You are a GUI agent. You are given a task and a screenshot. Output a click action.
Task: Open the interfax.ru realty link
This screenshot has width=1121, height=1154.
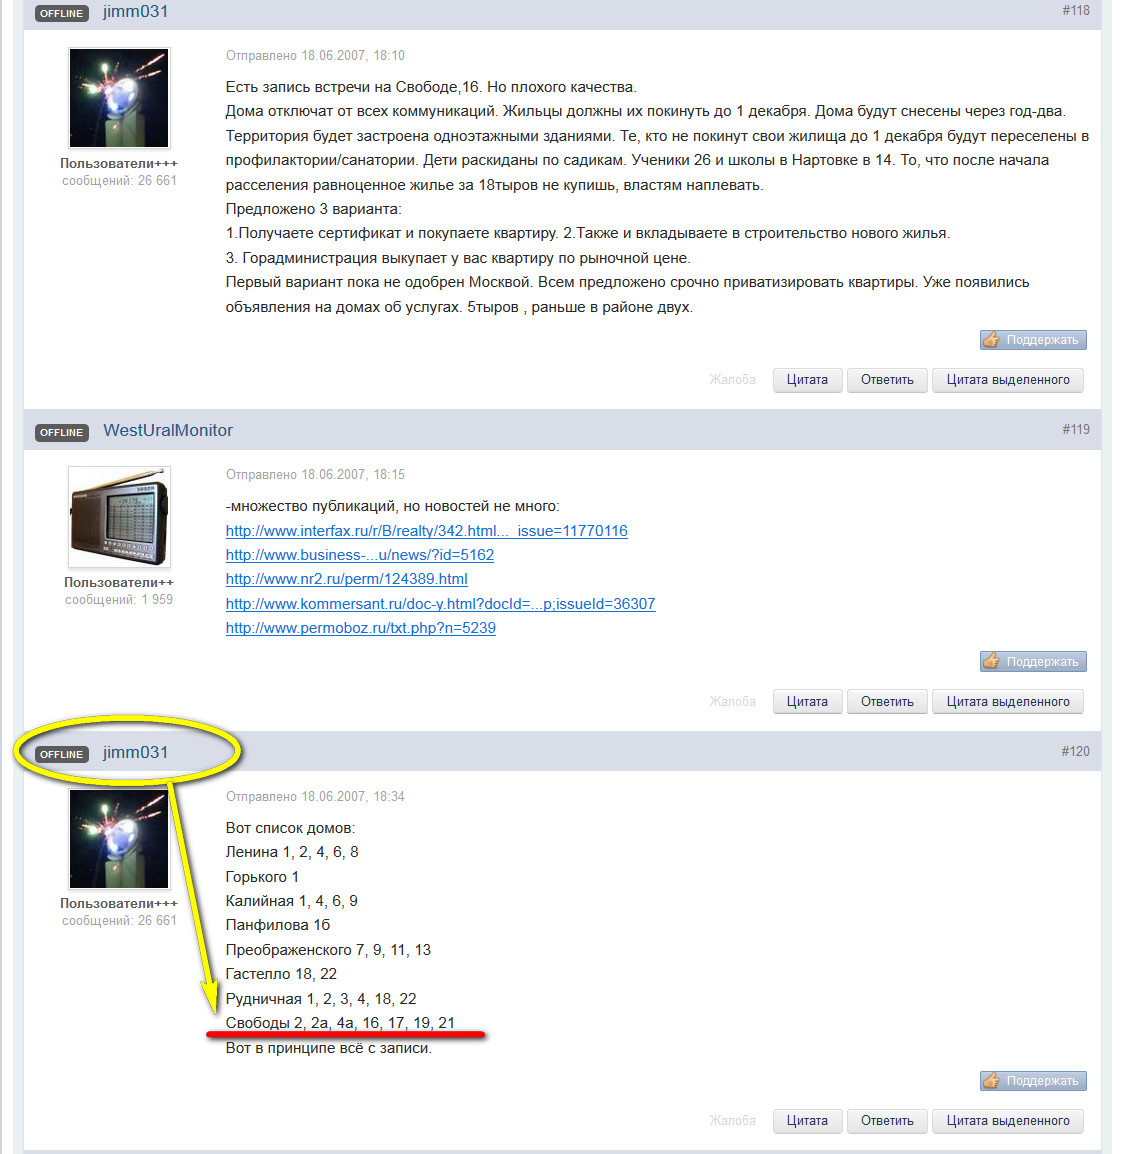tap(426, 531)
